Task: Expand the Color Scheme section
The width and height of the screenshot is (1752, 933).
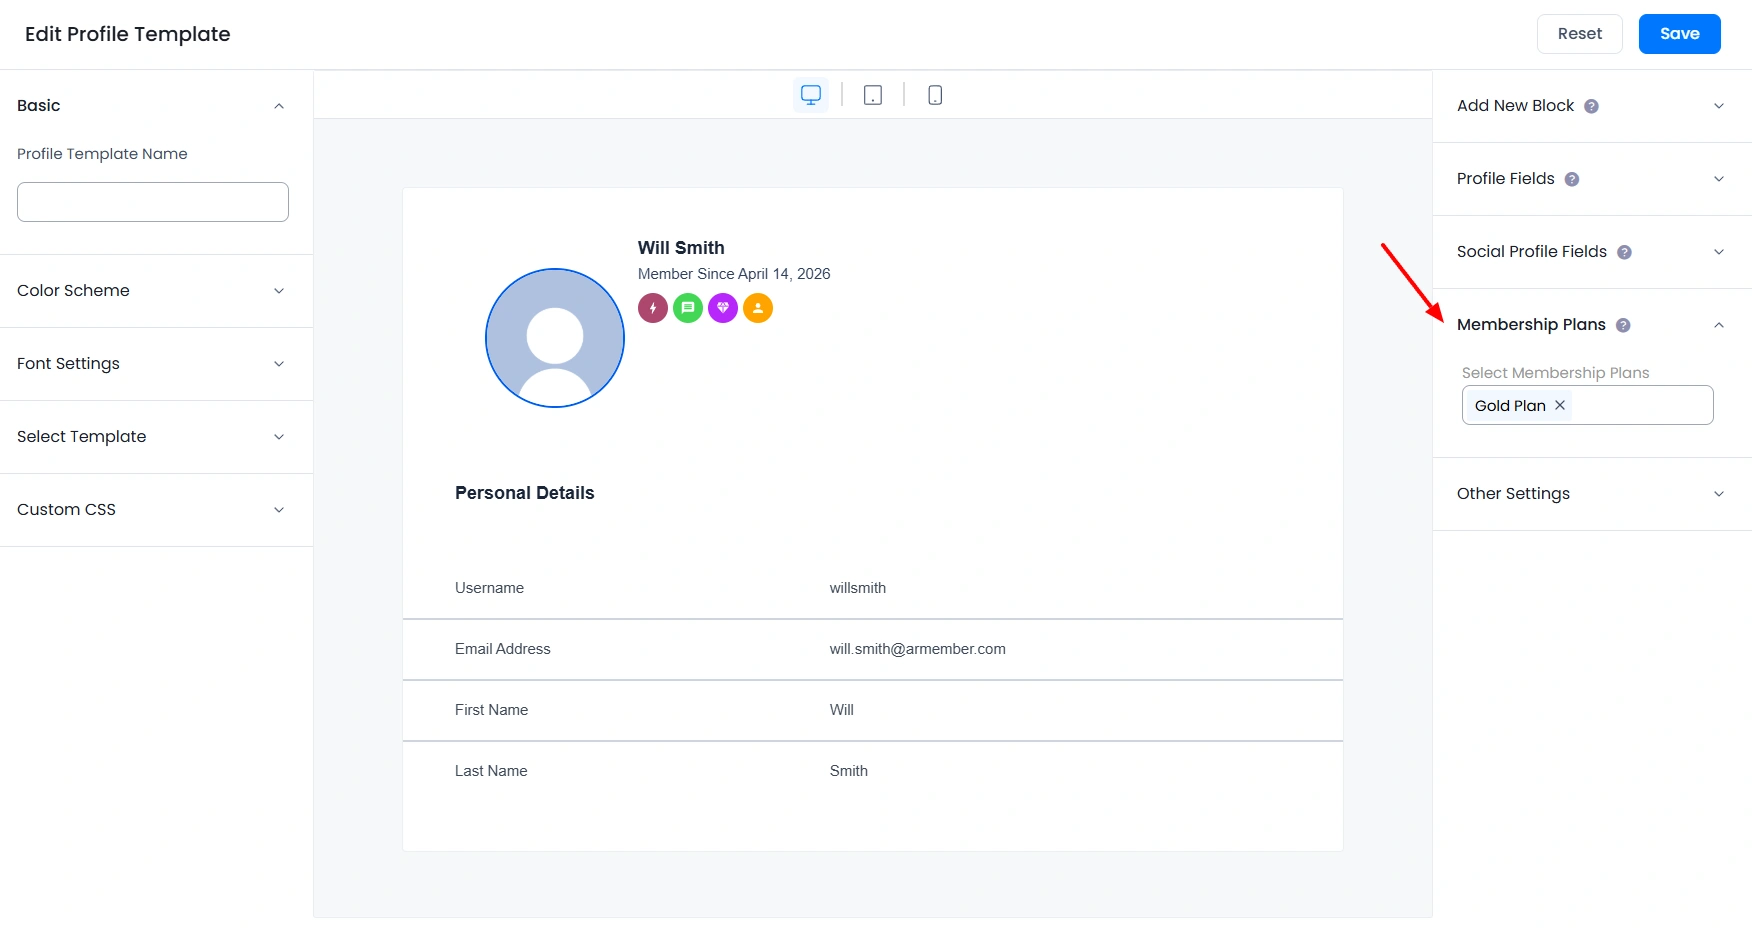Action: pyautogui.click(x=278, y=291)
